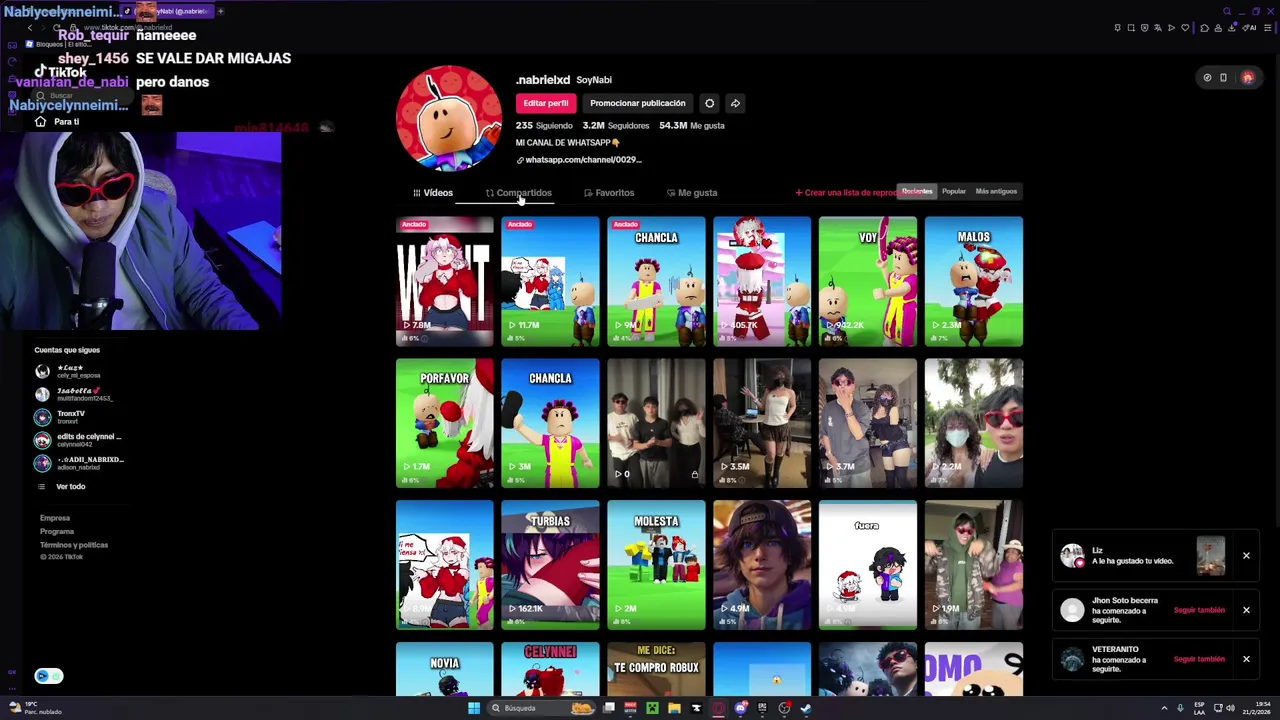The image size is (1280, 720).
Task: Click the 3.2M Seguidores count
Action: (x=616, y=126)
